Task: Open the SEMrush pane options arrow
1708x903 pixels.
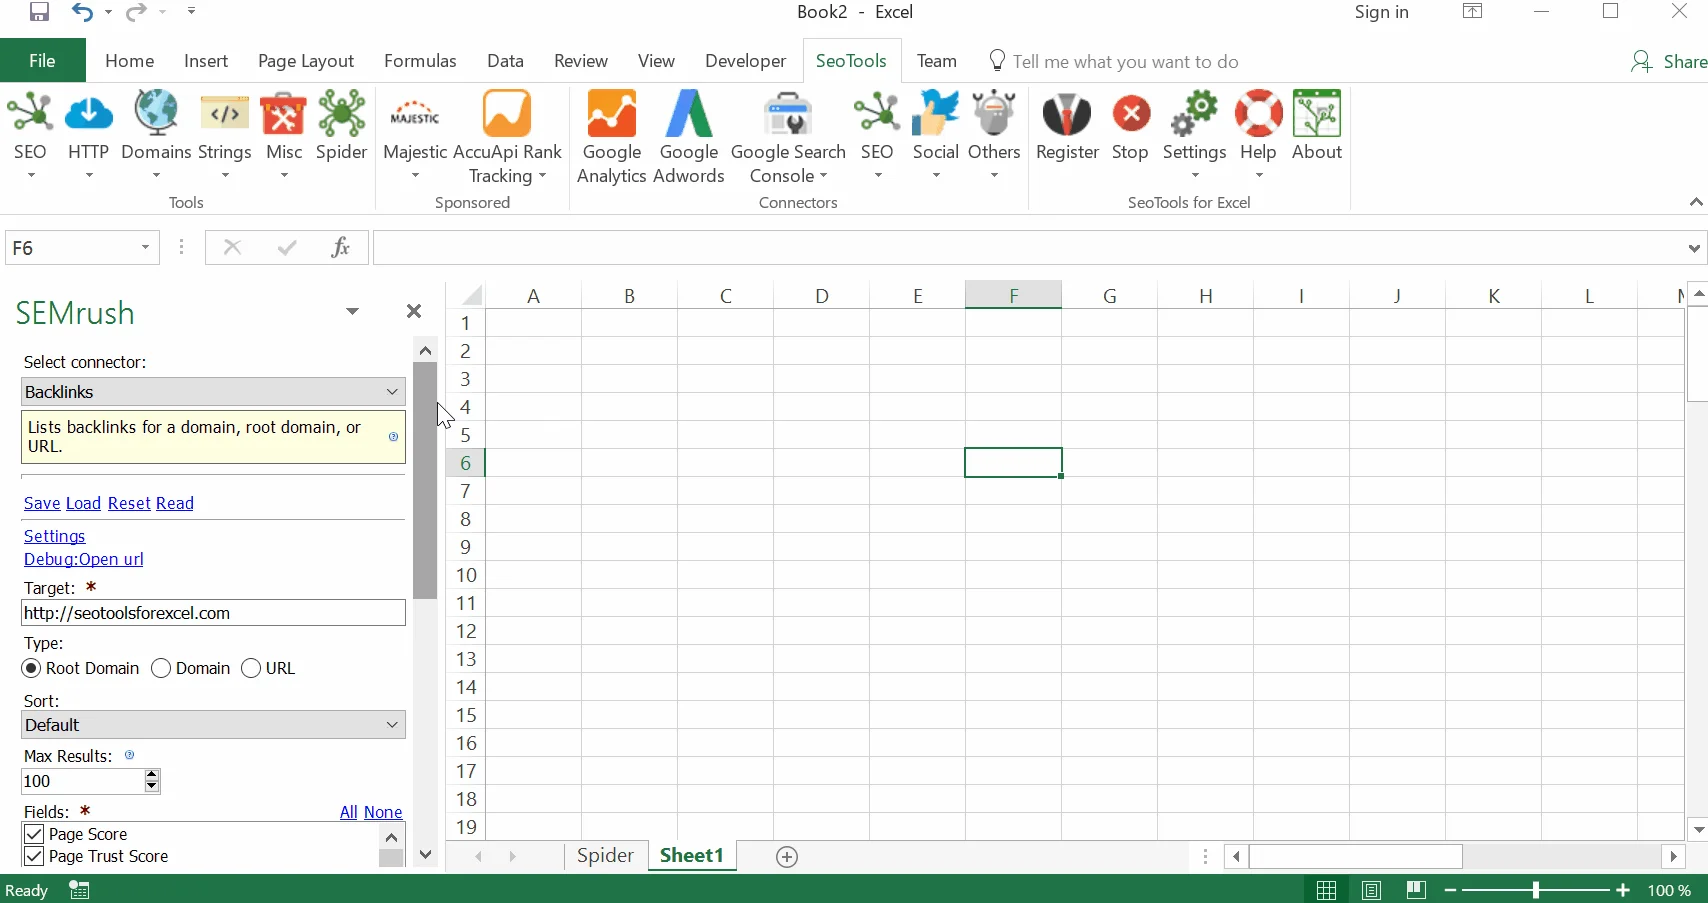Action: click(x=352, y=312)
